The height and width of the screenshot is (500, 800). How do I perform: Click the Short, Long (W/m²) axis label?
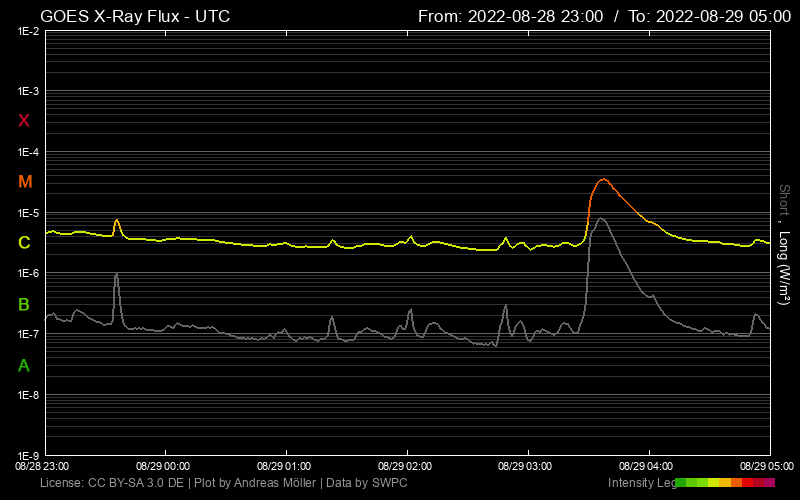pyautogui.click(x=785, y=244)
